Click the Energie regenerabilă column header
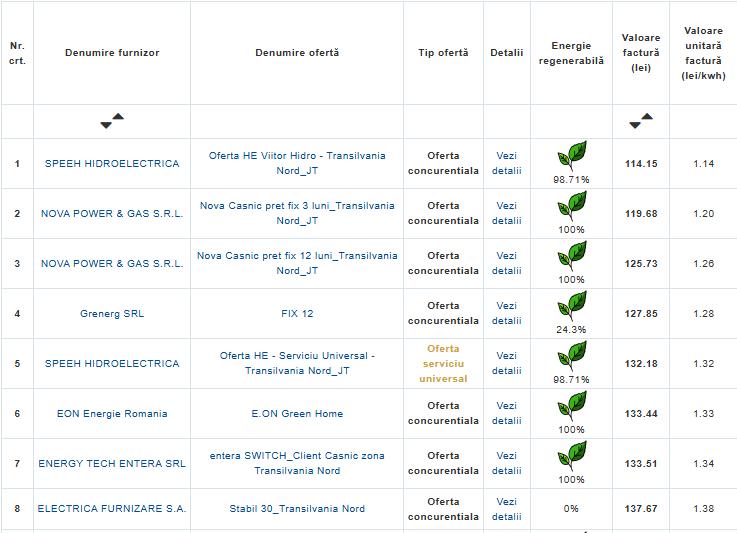This screenshot has height=533, width=737. pyautogui.click(x=571, y=53)
